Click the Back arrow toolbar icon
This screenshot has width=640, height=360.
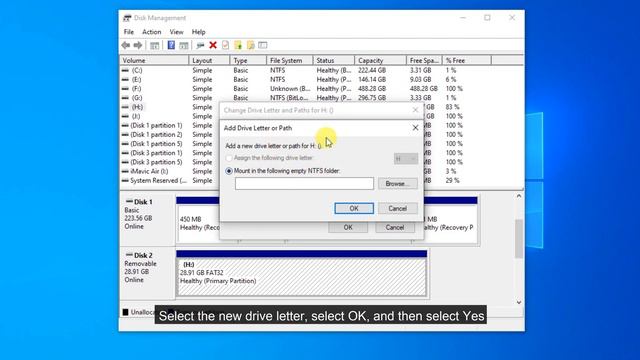coord(126,45)
